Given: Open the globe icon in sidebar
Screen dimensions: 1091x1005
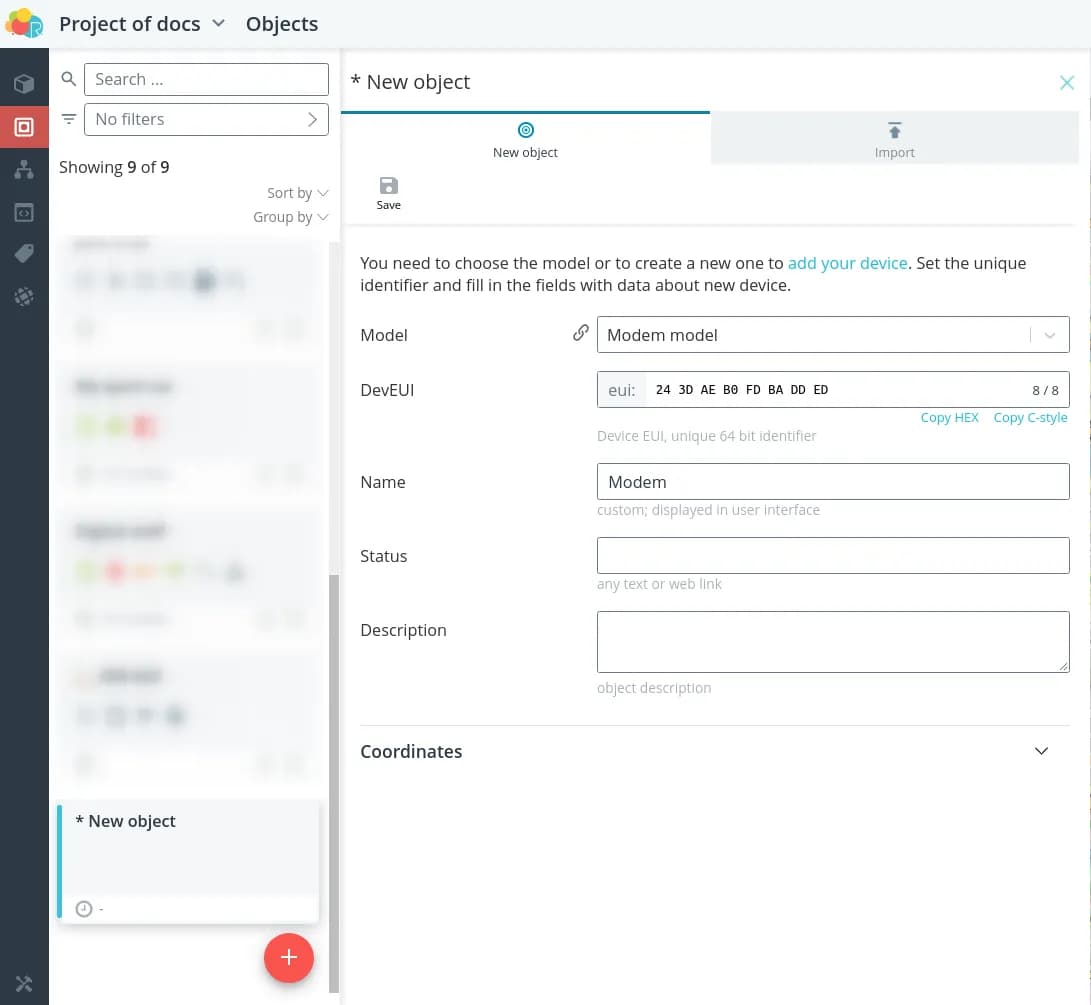Looking at the screenshot, I should point(24,297).
